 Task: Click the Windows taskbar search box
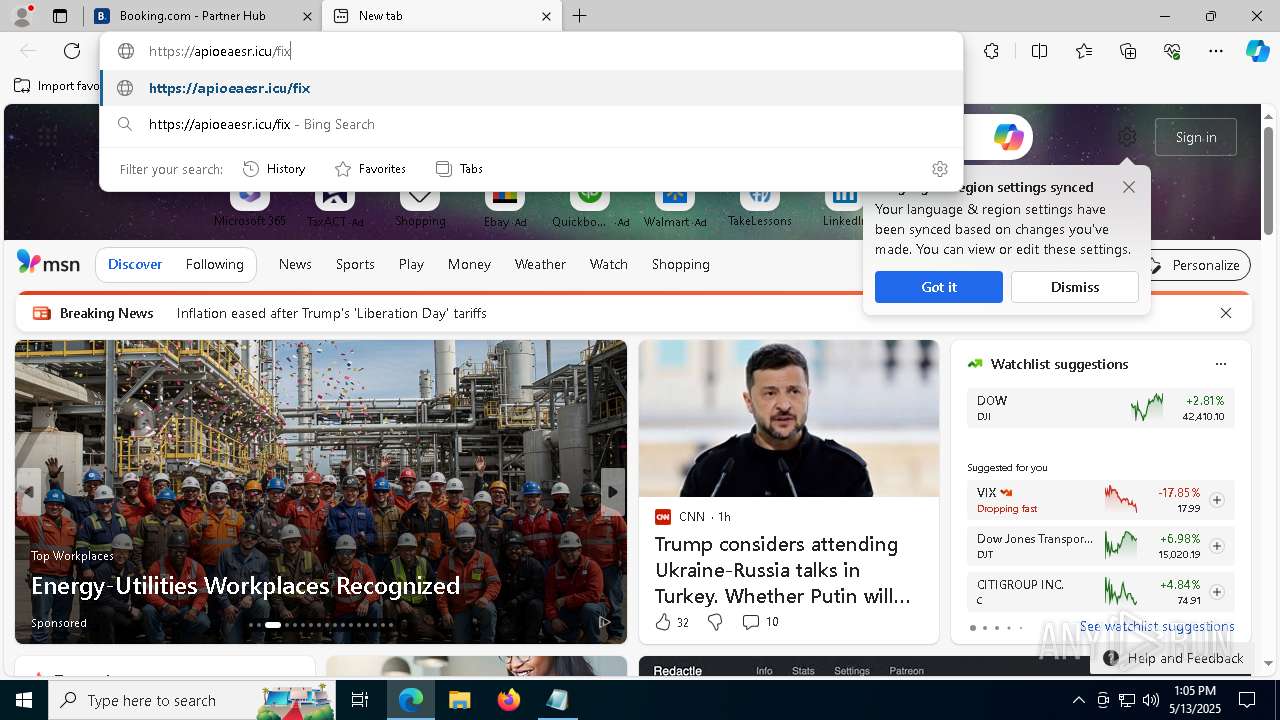click(x=190, y=700)
